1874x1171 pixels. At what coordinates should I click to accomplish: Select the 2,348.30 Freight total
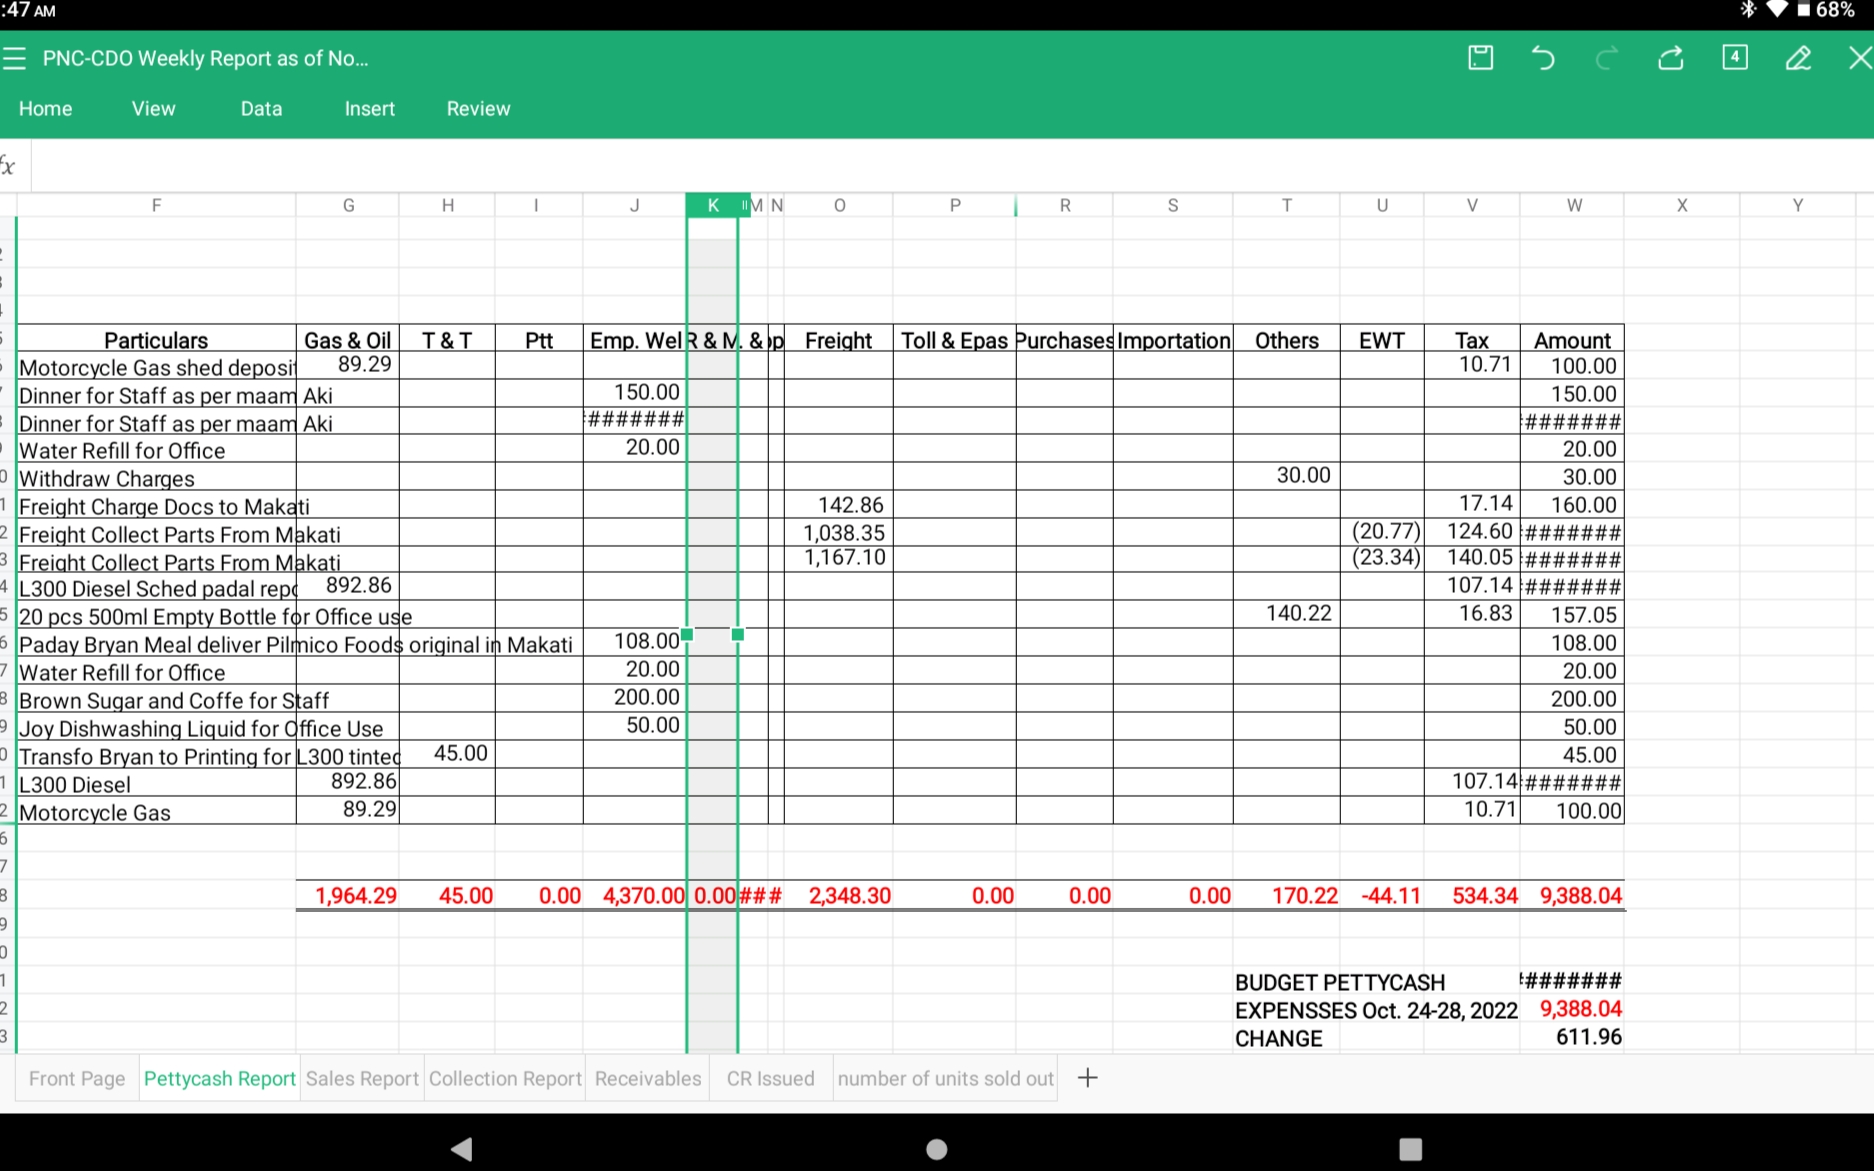[x=839, y=895]
